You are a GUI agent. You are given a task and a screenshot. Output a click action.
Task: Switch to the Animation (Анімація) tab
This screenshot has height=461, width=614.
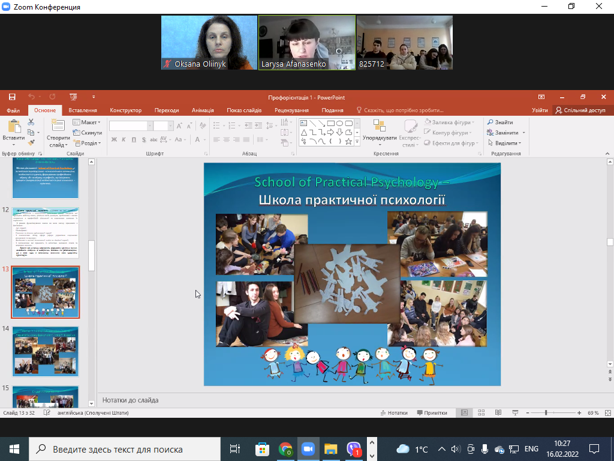click(202, 110)
